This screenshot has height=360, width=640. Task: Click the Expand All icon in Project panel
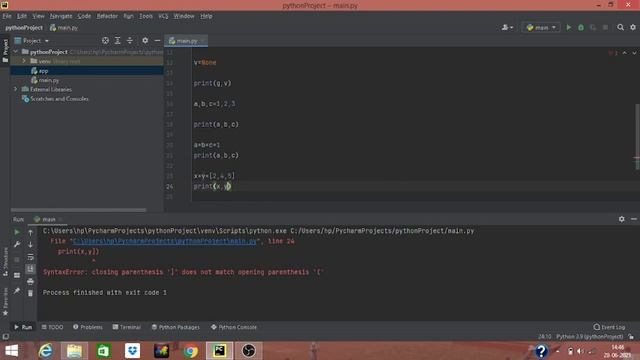pyautogui.click(x=118, y=40)
